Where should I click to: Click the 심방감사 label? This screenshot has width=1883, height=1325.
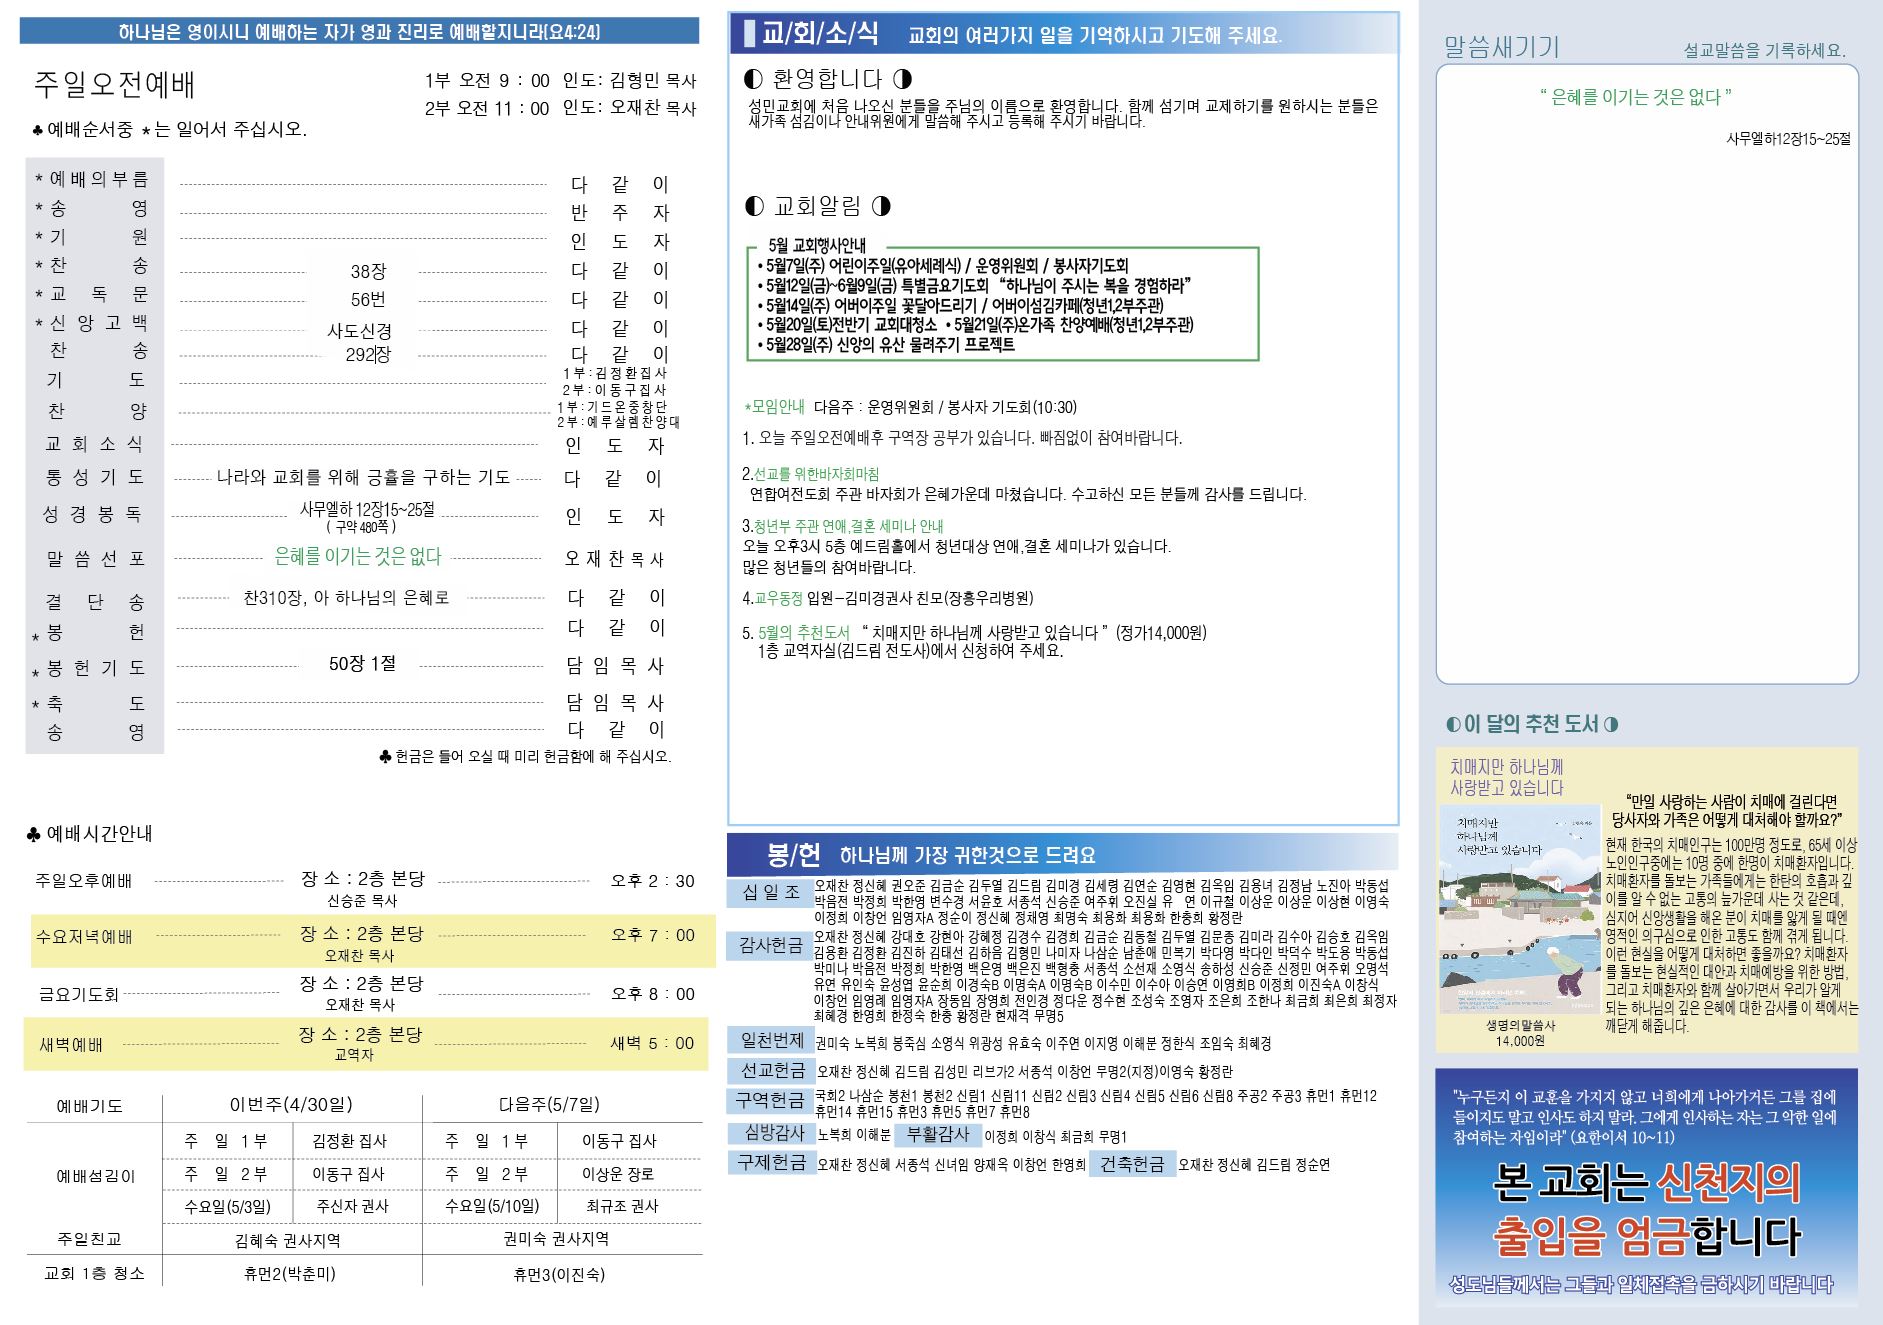click(773, 1133)
